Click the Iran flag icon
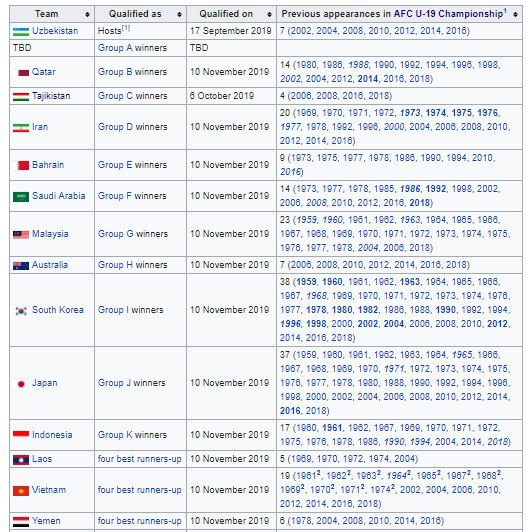 tap(21, 128)
